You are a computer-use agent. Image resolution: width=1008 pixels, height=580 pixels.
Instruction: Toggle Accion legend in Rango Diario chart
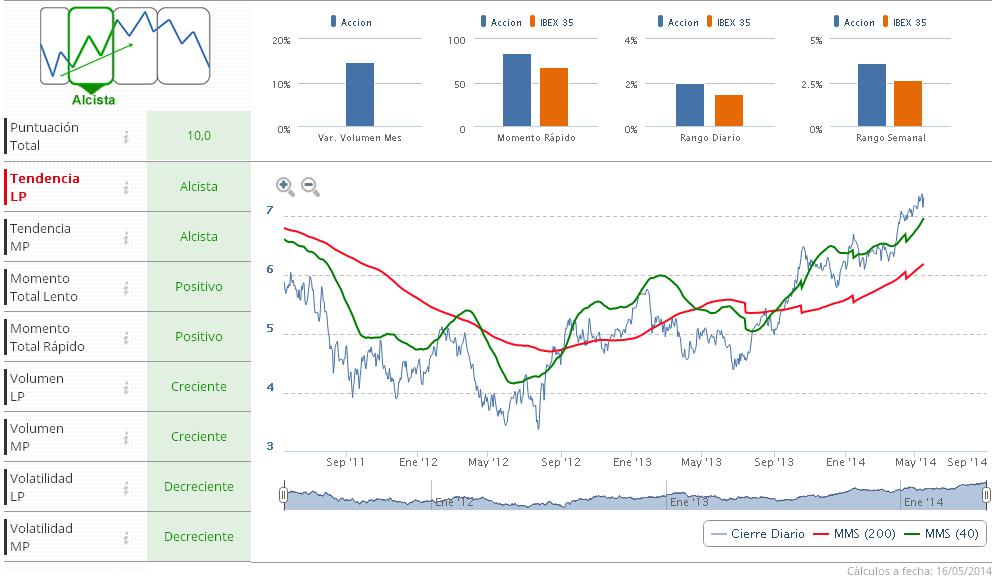tap(678, 22)
